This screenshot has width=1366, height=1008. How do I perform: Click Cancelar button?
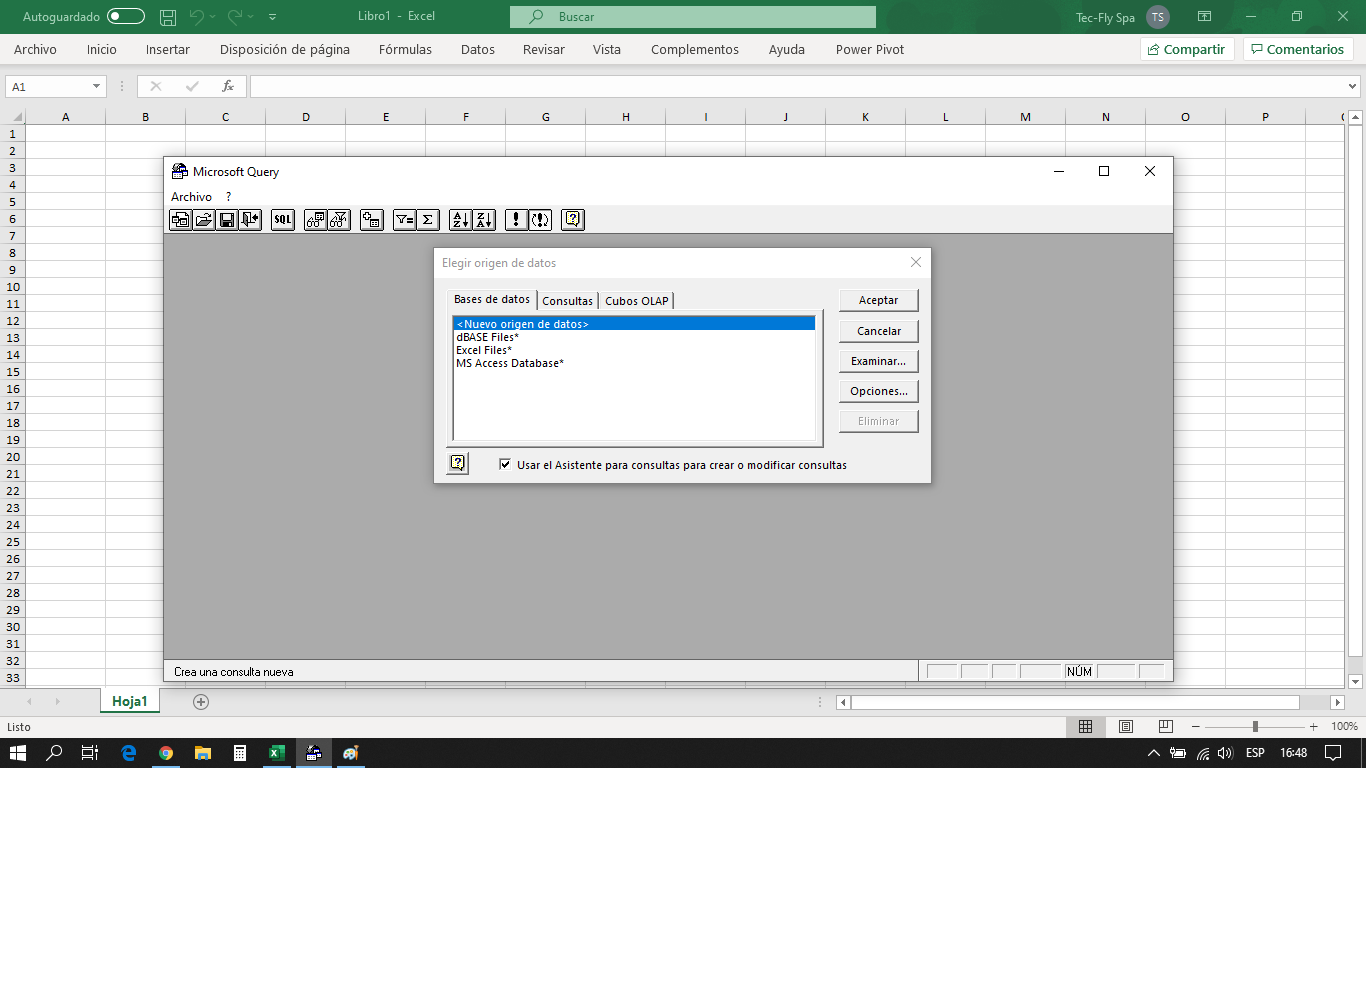(x=878, y=331)
